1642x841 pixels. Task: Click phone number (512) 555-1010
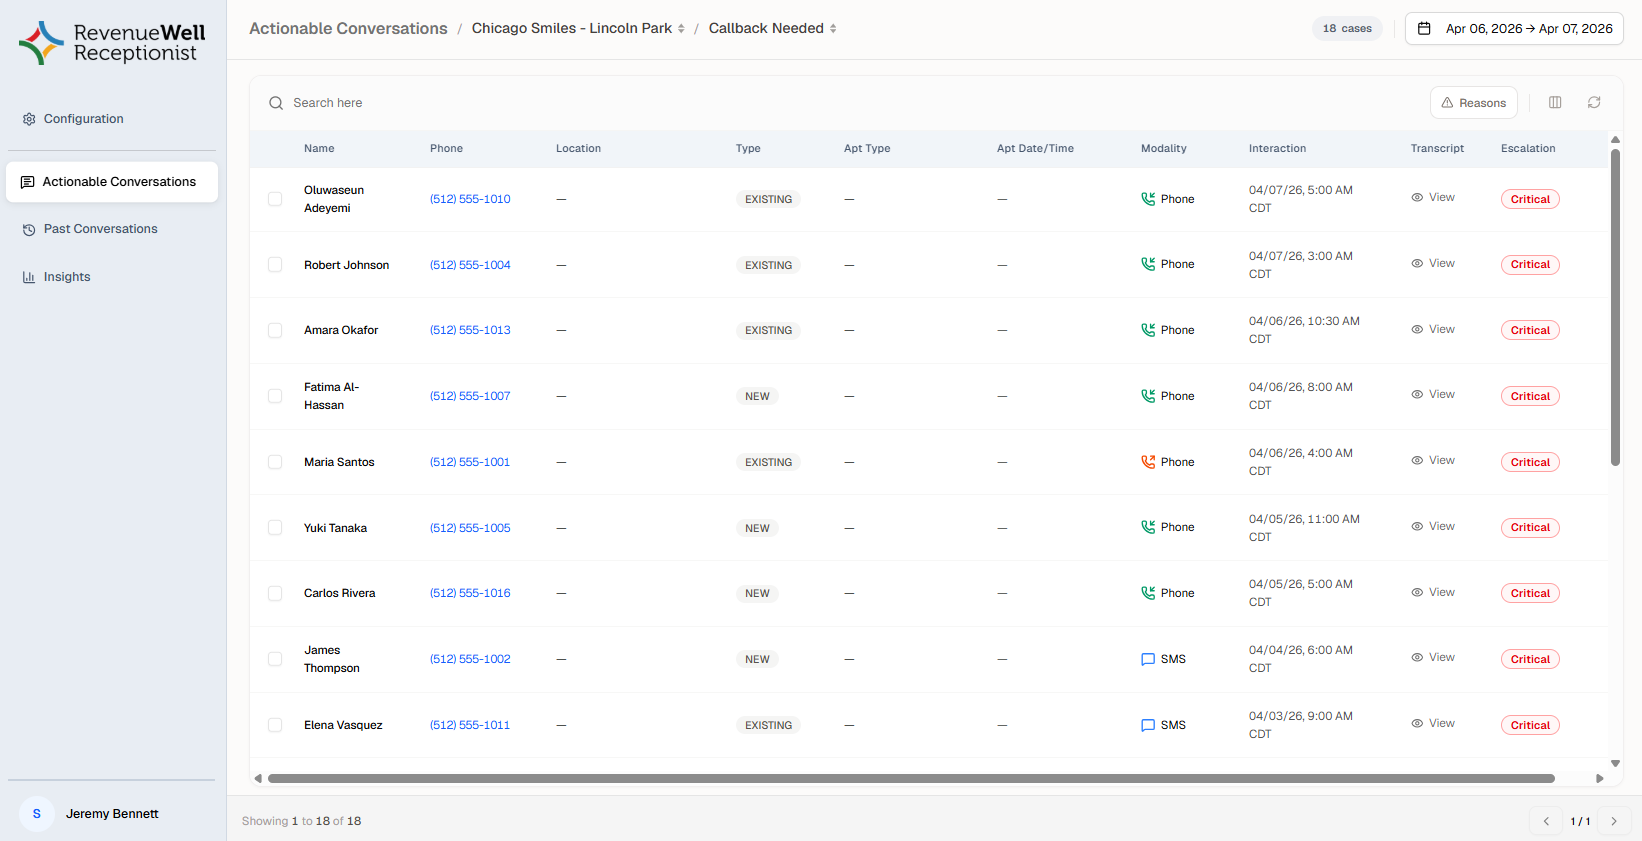tap(470, 199)
